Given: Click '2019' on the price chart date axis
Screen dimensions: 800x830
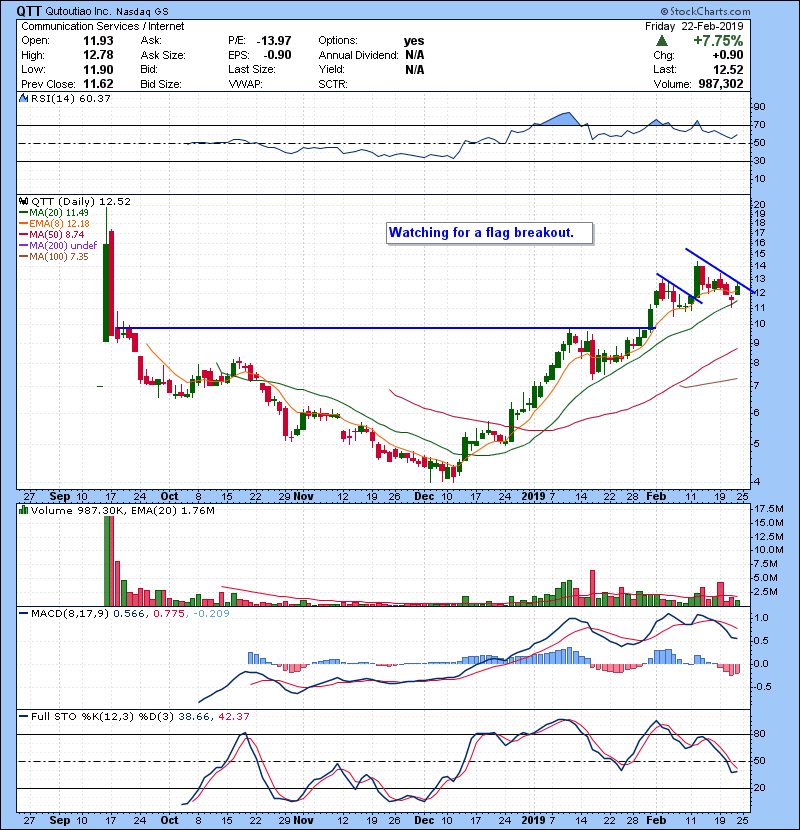Looking at the screenshot, I should pos(534,497).
